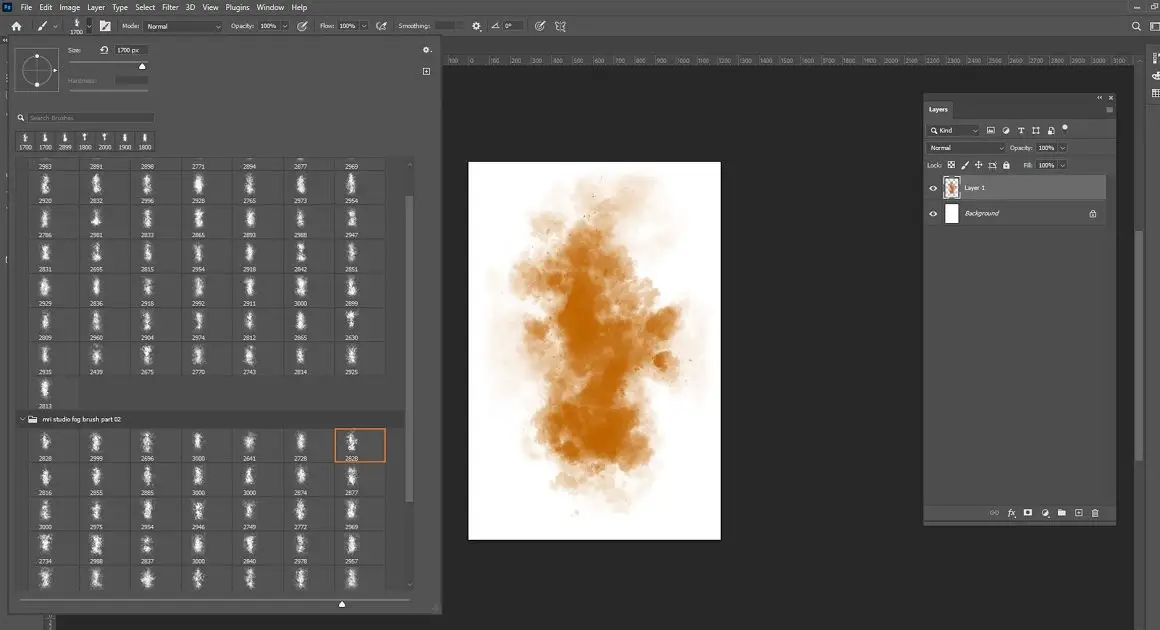1160x630 pixels.
Task: Open layer filter Kind dropdown
Action: 954,130
